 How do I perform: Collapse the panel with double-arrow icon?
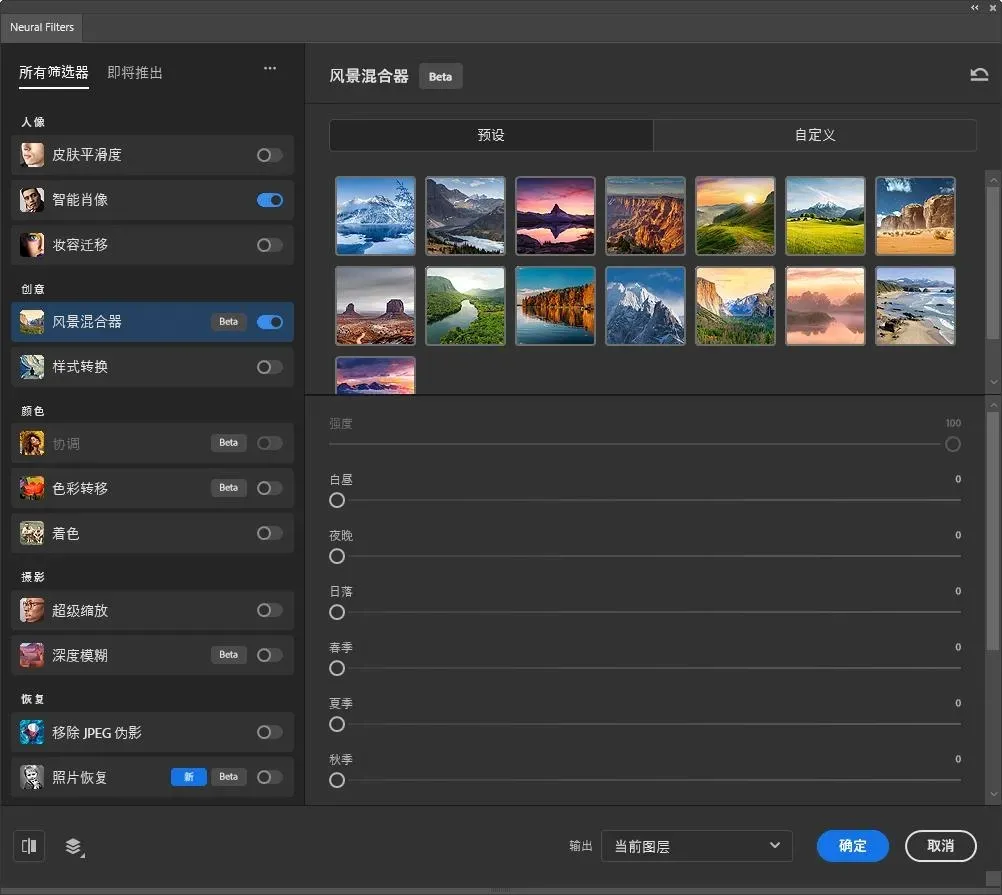[x=976, y=7]
